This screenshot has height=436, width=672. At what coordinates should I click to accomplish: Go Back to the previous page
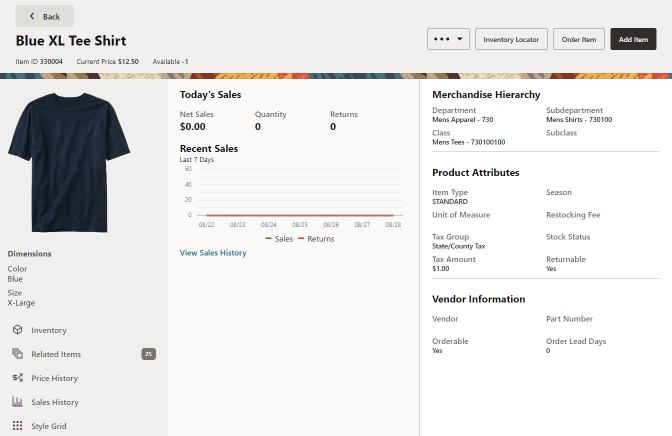(x=45, y=16)
